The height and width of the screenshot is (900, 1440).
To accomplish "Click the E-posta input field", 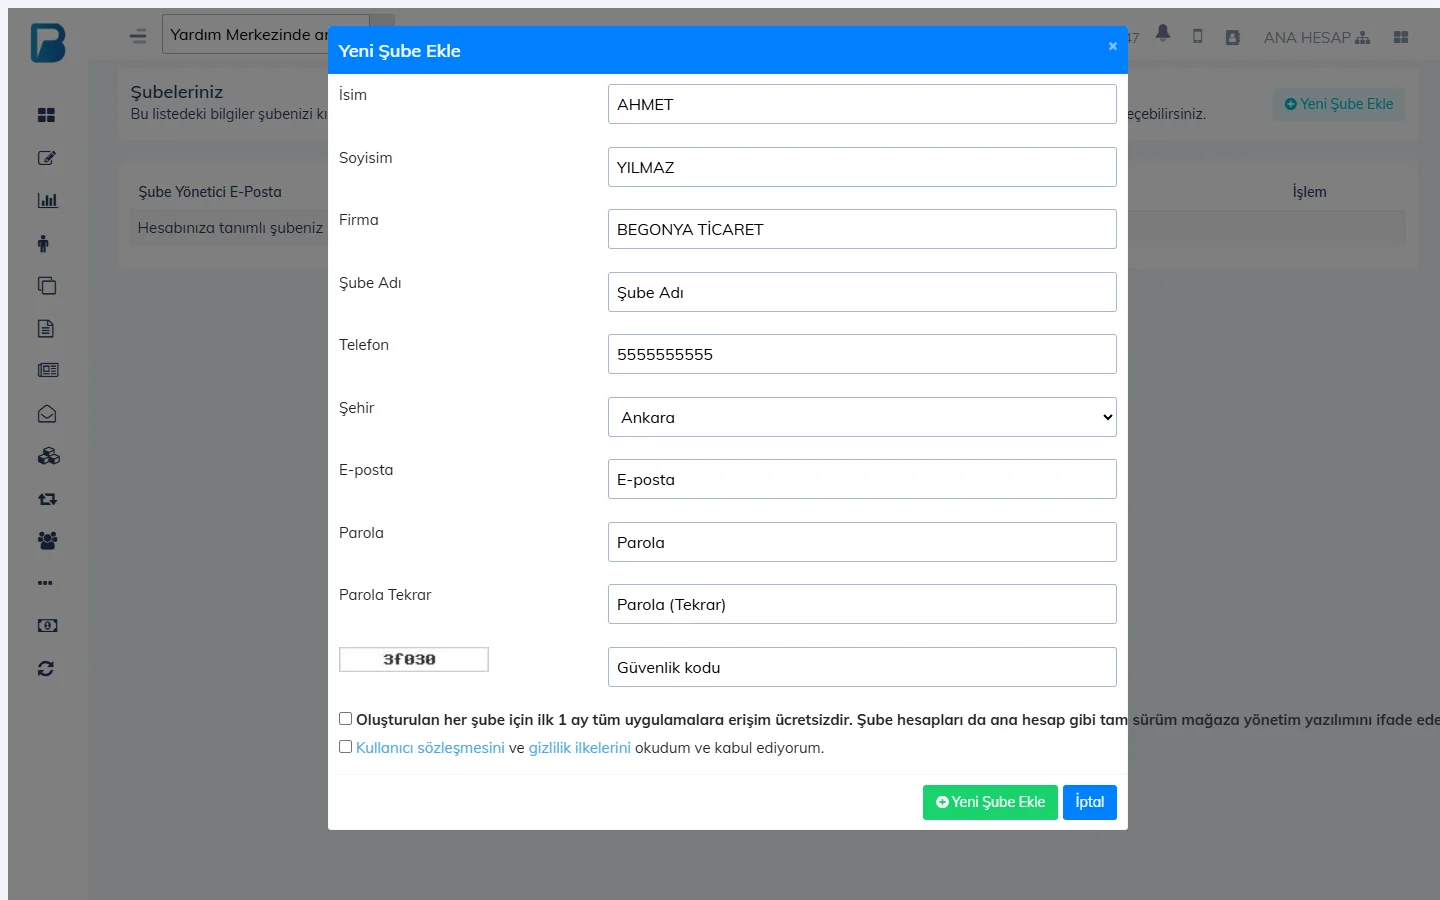I will click(862, 479).
